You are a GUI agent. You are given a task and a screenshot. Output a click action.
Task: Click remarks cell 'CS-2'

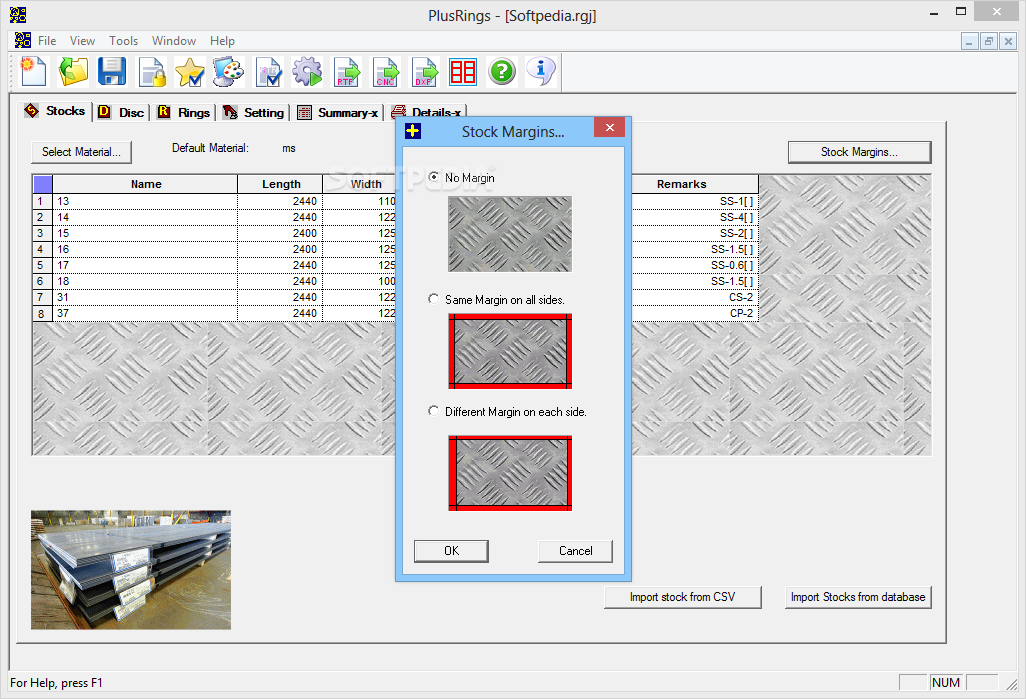[695, 297]
